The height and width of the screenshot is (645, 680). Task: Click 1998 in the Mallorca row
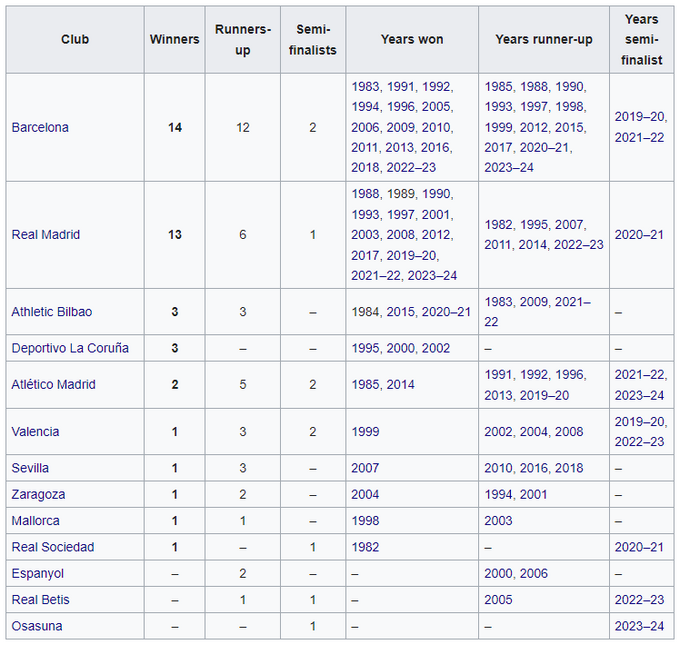[365, 521]
